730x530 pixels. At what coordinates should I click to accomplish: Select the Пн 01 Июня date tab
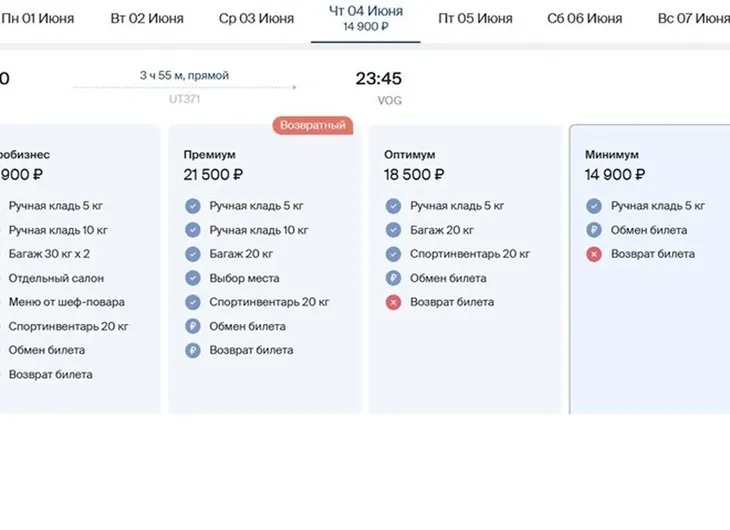pos(37,19)
